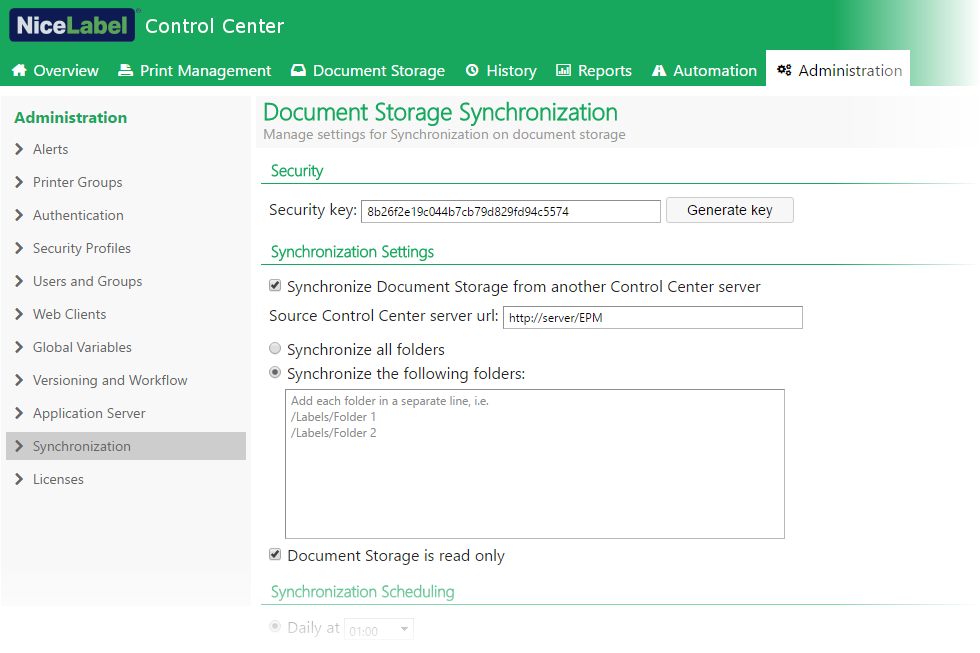Toggle Synchronize Document Storage from another server checkbox

[x=275, y=286]
